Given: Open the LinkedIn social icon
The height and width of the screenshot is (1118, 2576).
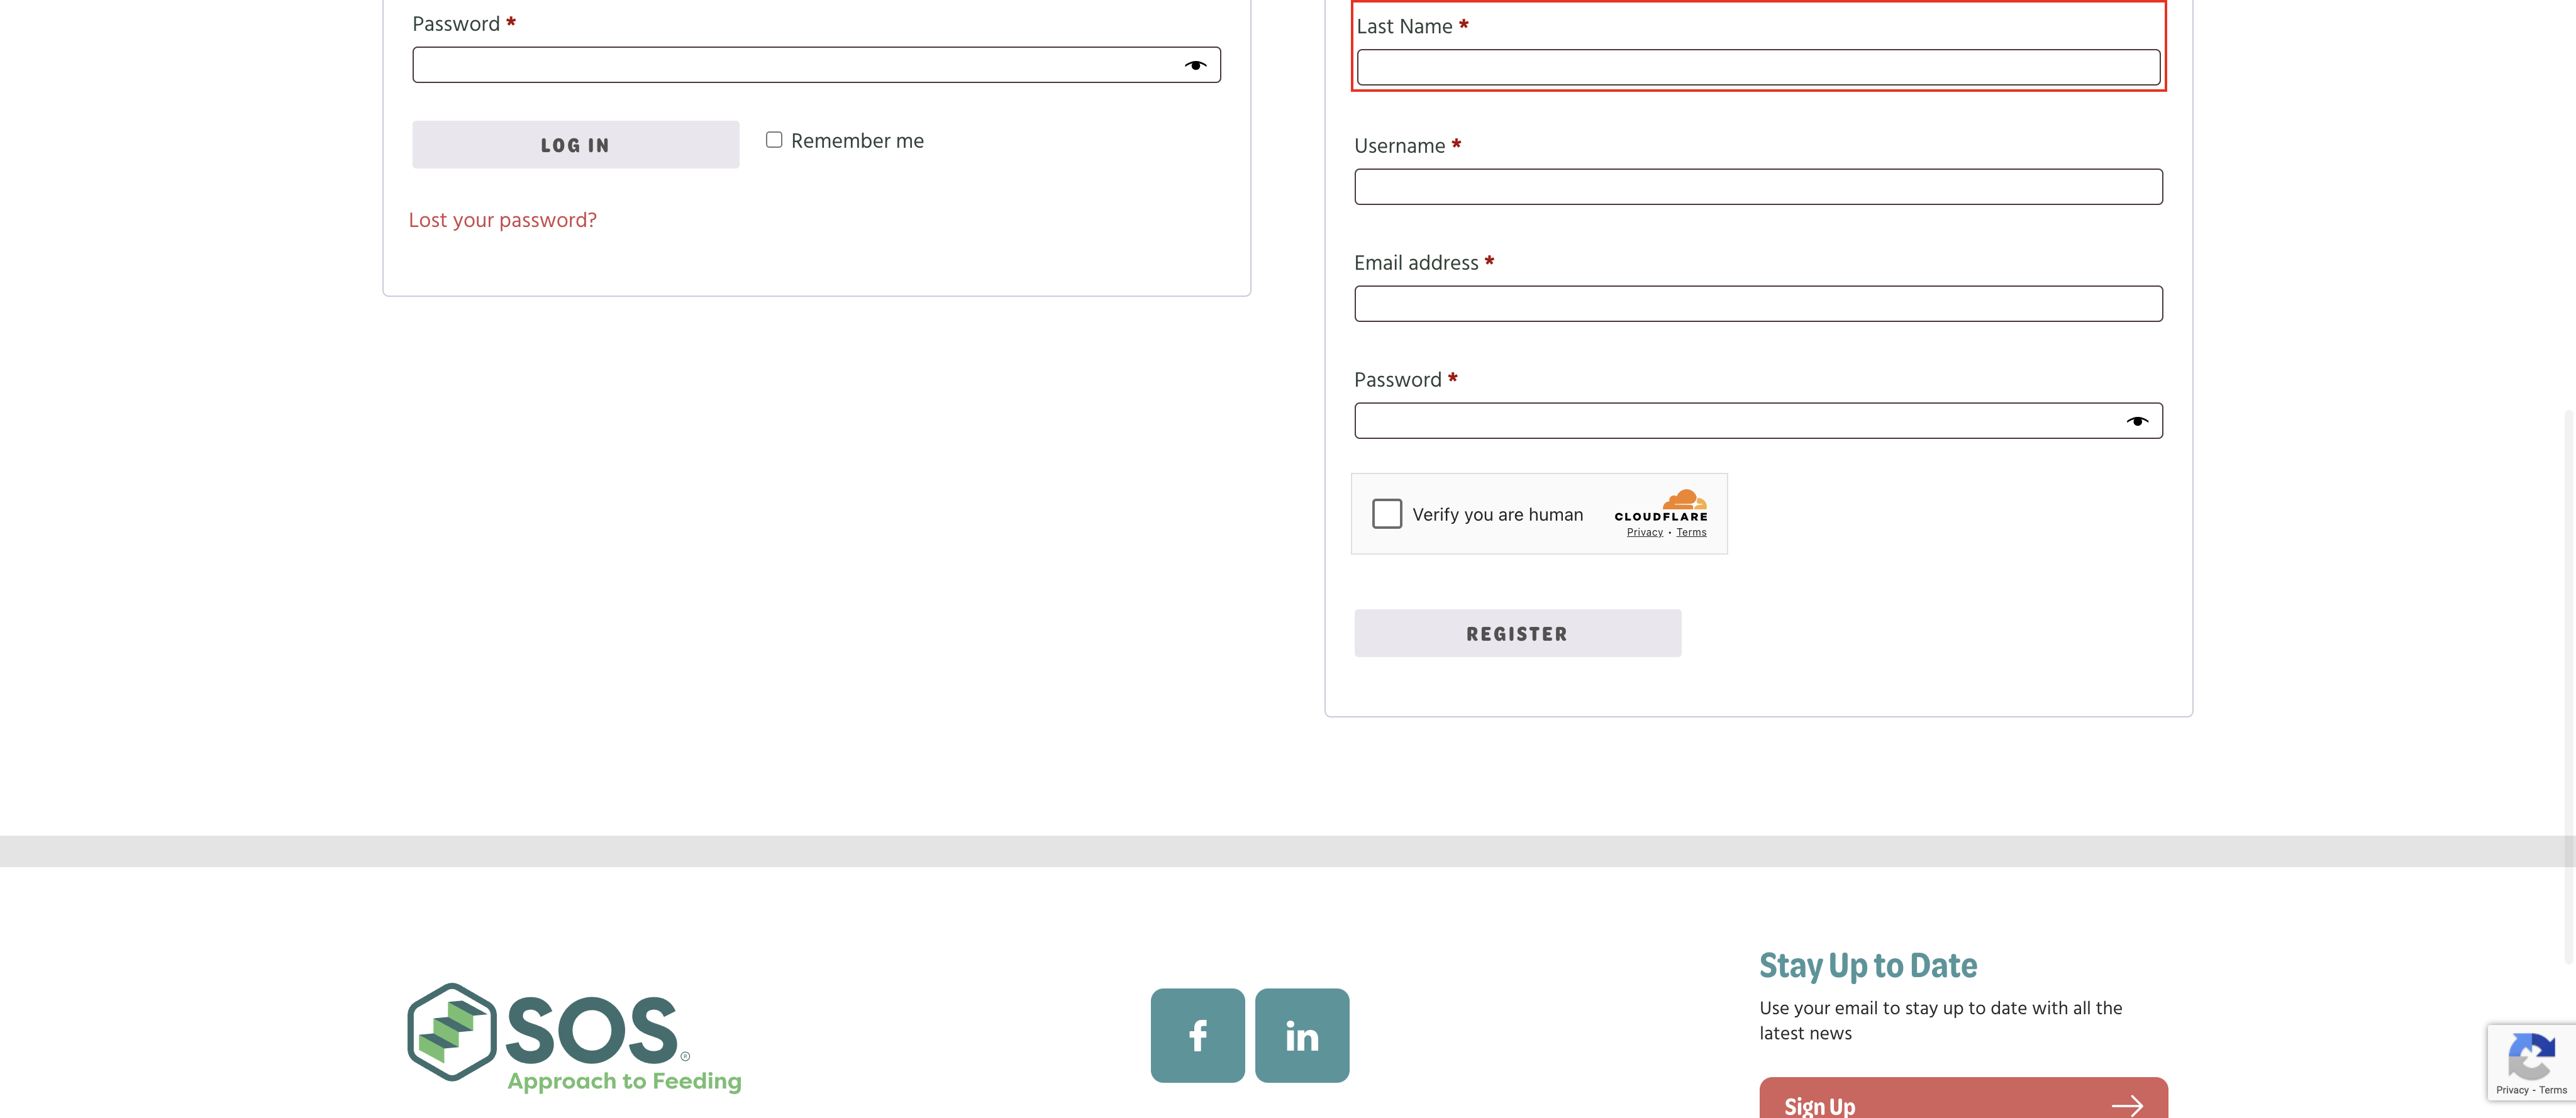Looking at the screenshot, I should click(x=1301, y=1035).
